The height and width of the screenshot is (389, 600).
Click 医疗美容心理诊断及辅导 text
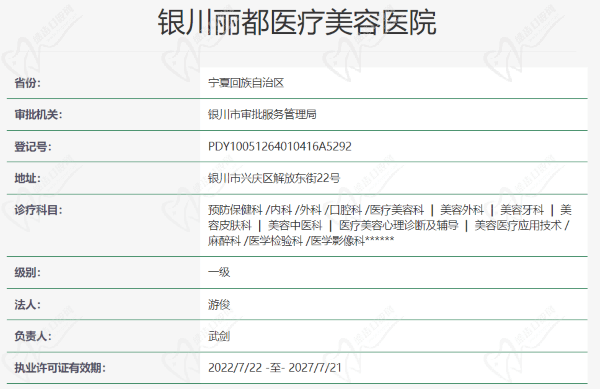tap(399, 225)
